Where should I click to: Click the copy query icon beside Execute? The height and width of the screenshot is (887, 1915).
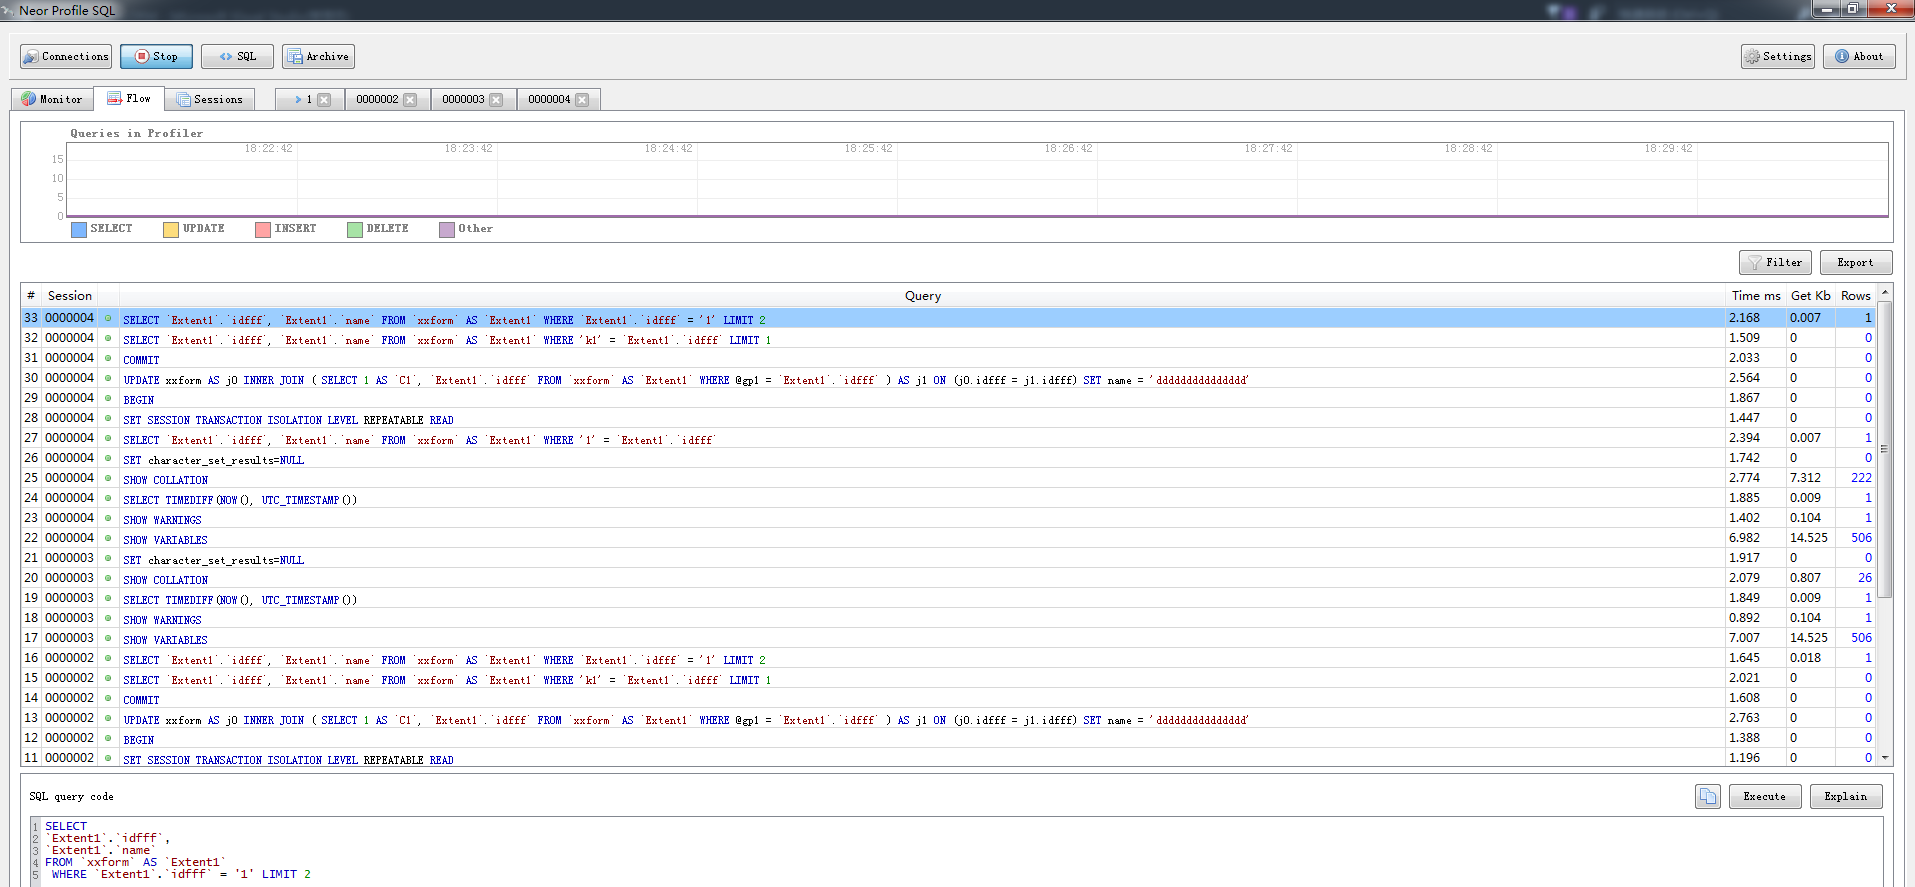(1708, 796)
